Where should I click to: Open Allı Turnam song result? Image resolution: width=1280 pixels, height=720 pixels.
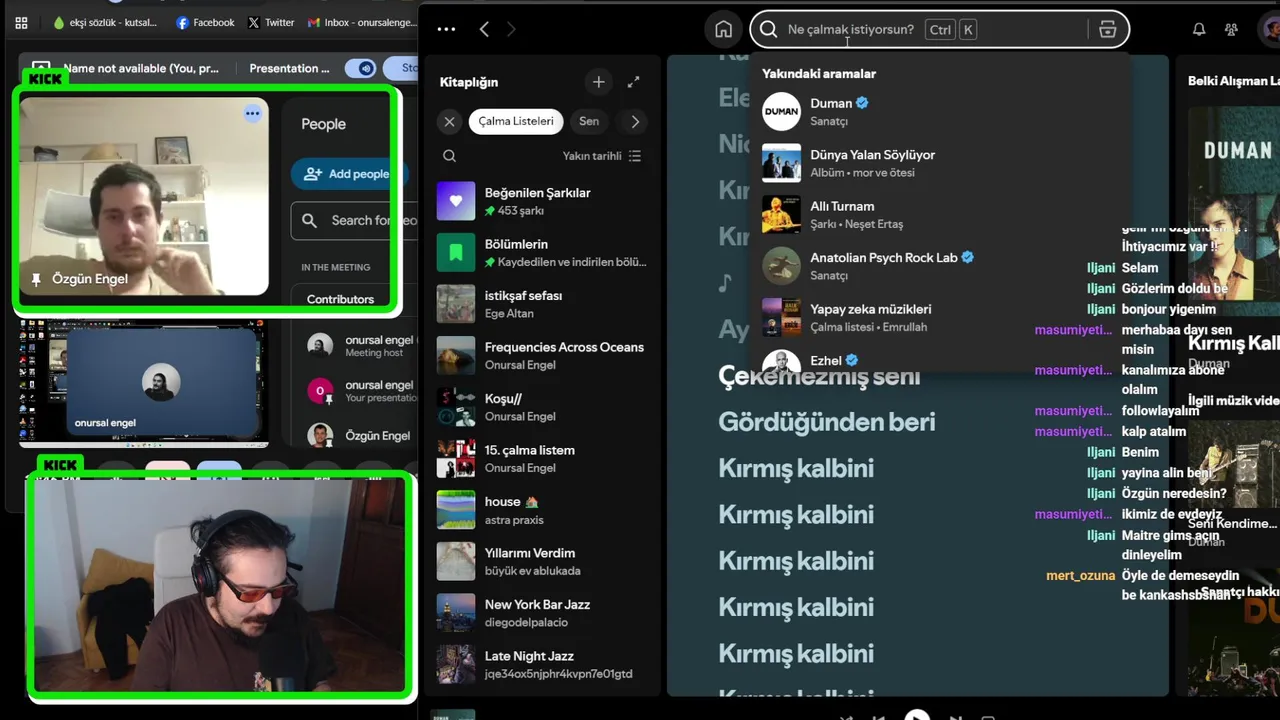940,214
